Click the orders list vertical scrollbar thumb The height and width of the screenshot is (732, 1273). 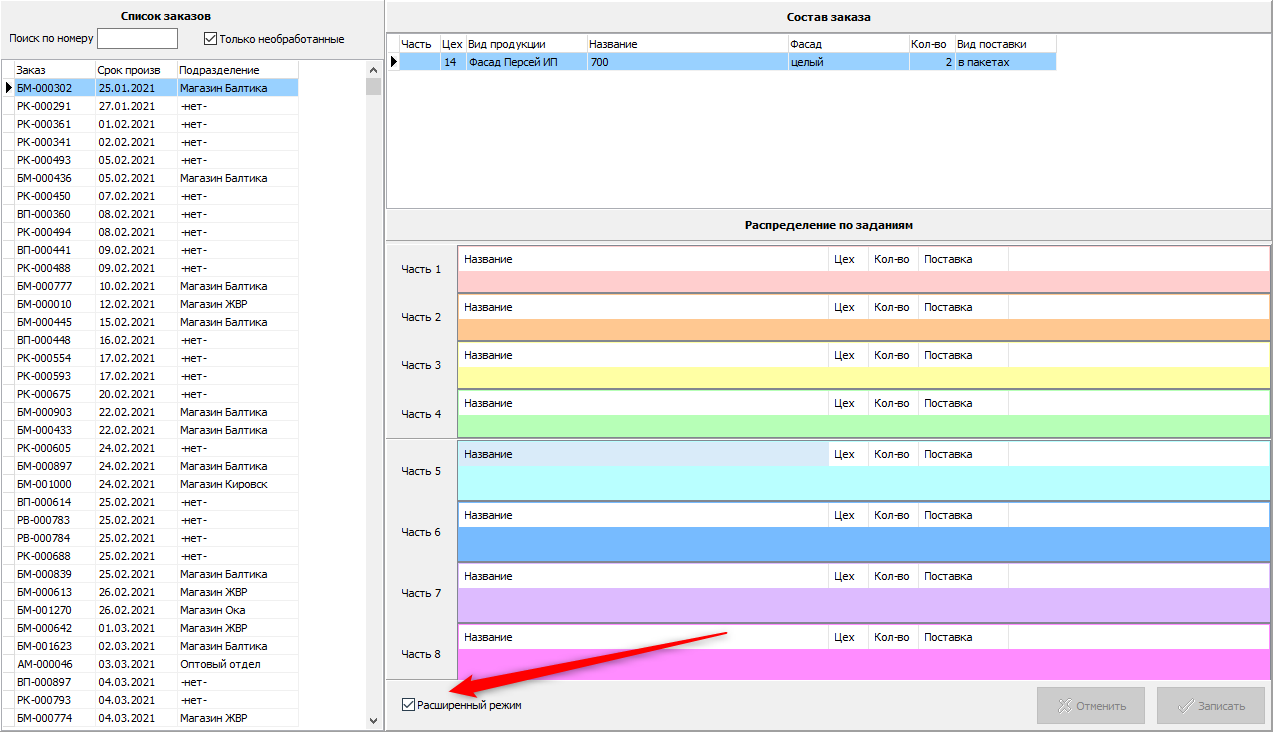[374, 86]
